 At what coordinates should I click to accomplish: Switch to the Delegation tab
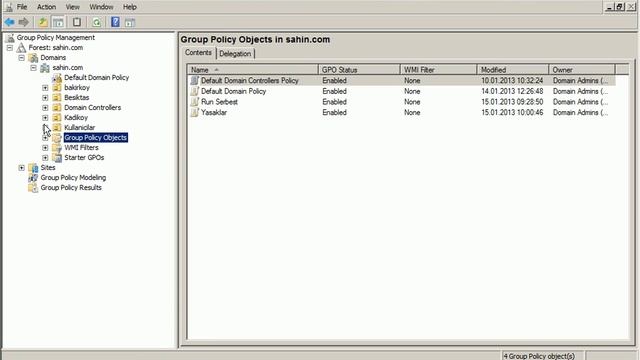click(235, 54)
